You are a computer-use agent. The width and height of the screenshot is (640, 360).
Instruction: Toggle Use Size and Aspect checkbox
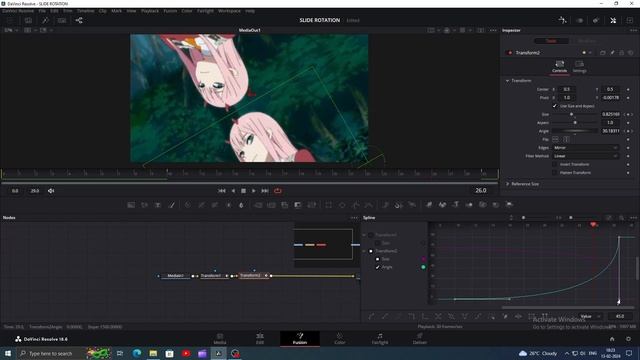(555, 106)
